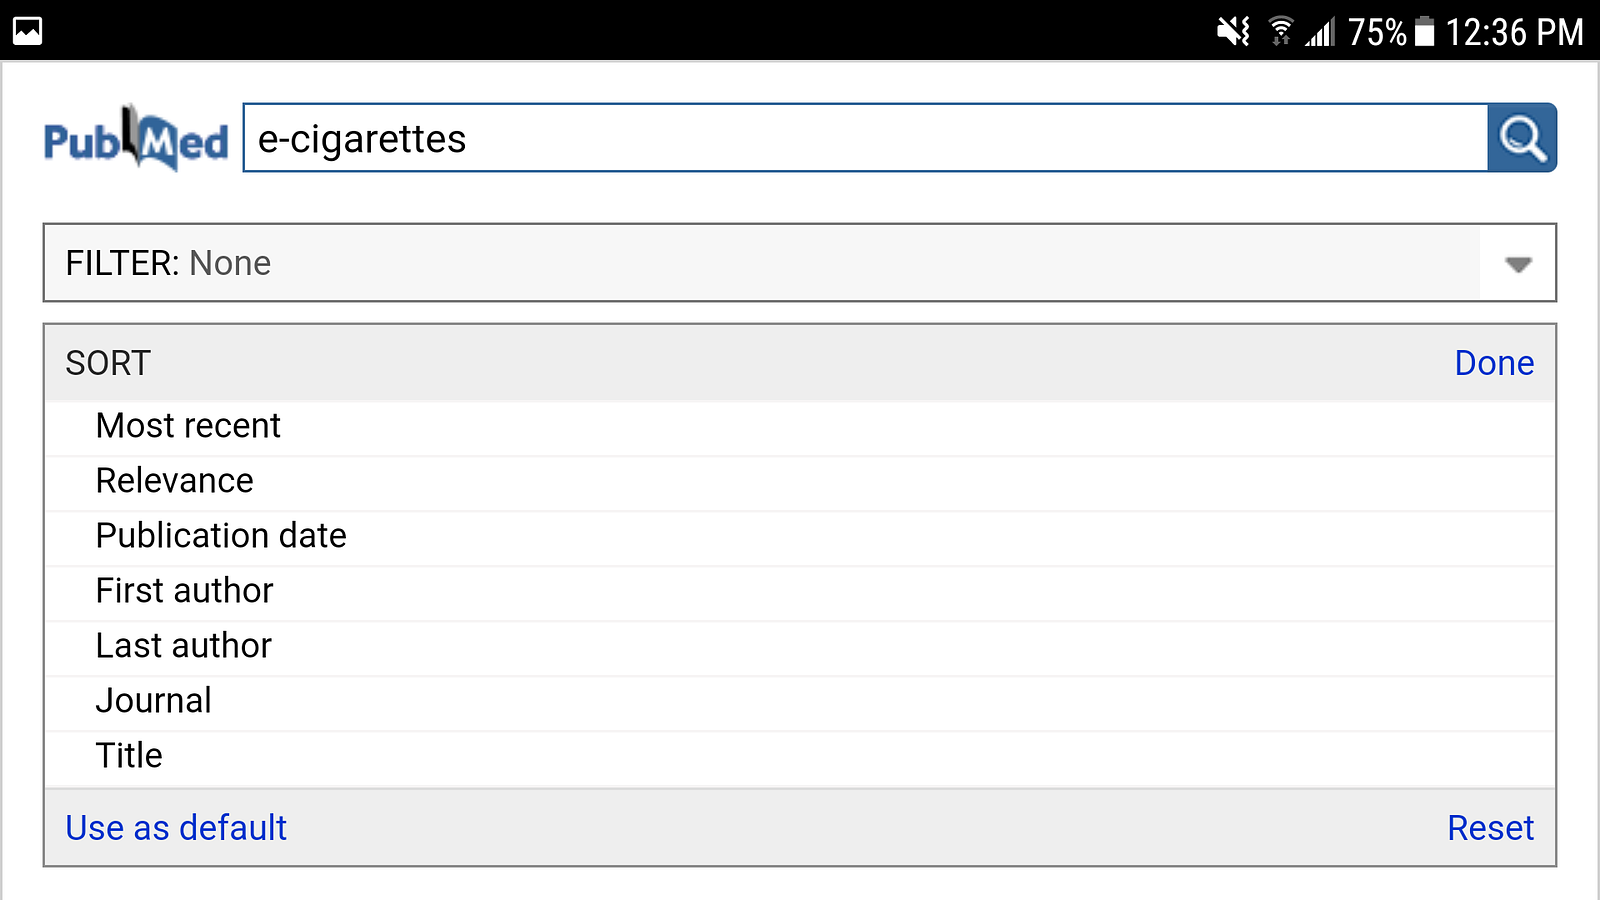The width and height of the screenshot is (1600, 900).
Task: Tap the image notification icon in status bar
Action: (28, 31)
